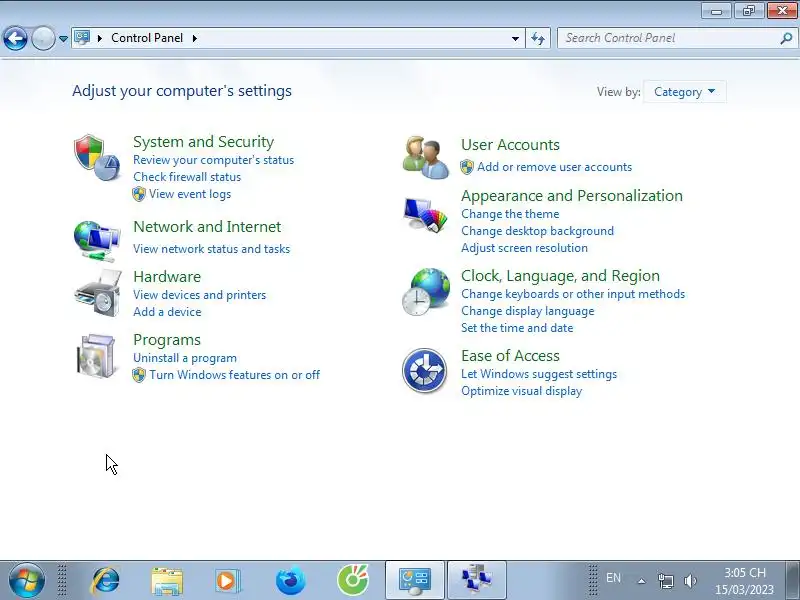Image resolution: width=800 pixels, height=600 pixels.
Task: Click Change keyboards or other input methods
Action: pos(572,294)
